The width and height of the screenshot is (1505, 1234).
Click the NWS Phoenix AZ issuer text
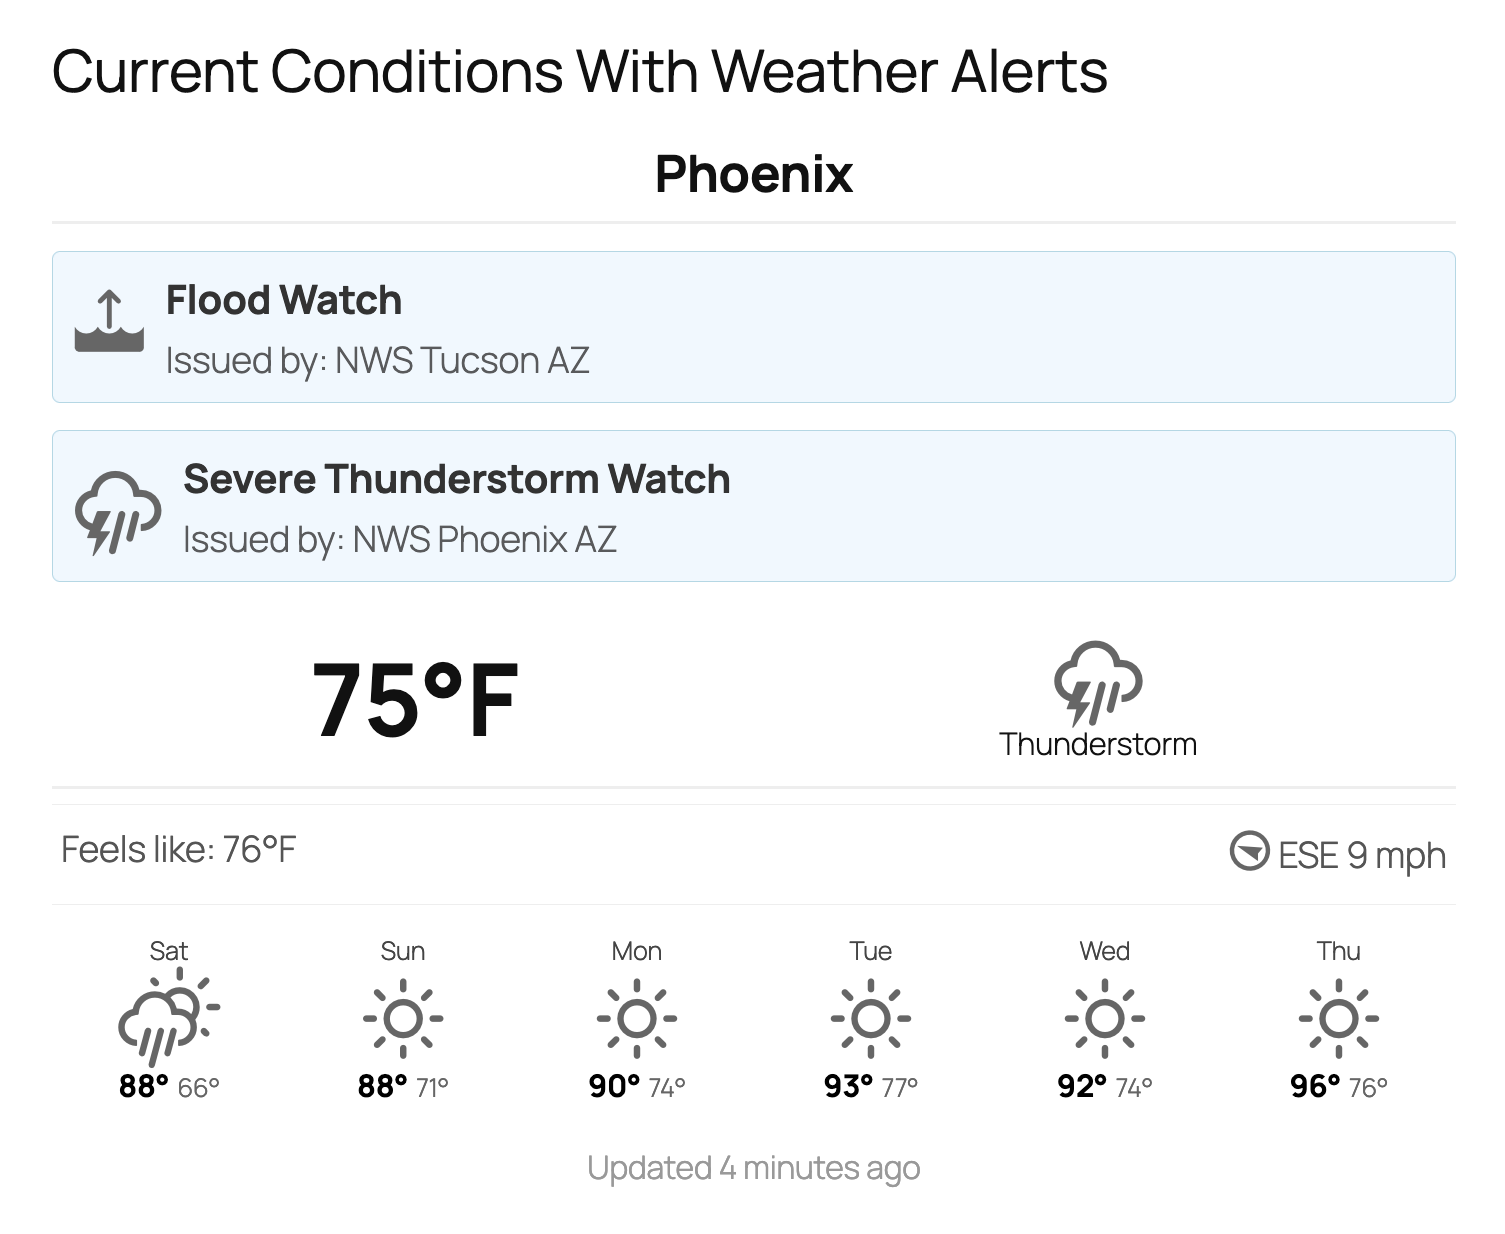click(x=400, y=540)
